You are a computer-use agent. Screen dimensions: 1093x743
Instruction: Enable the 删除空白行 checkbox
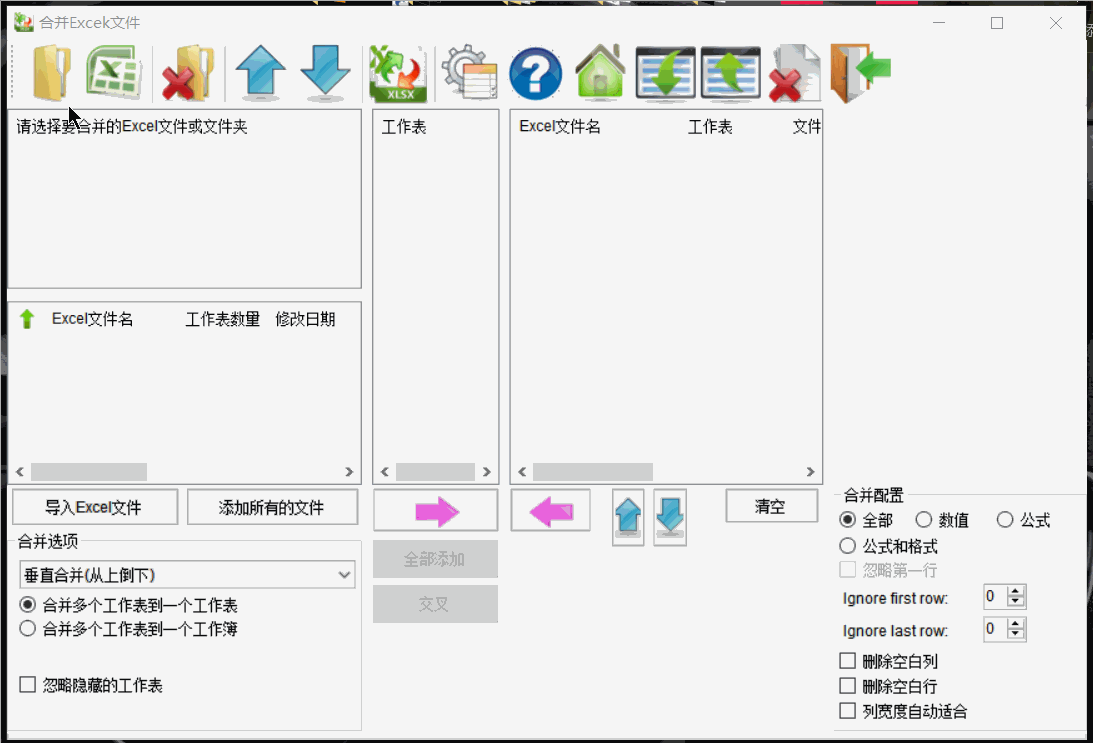pyautogui.click(x=848, y=686)
